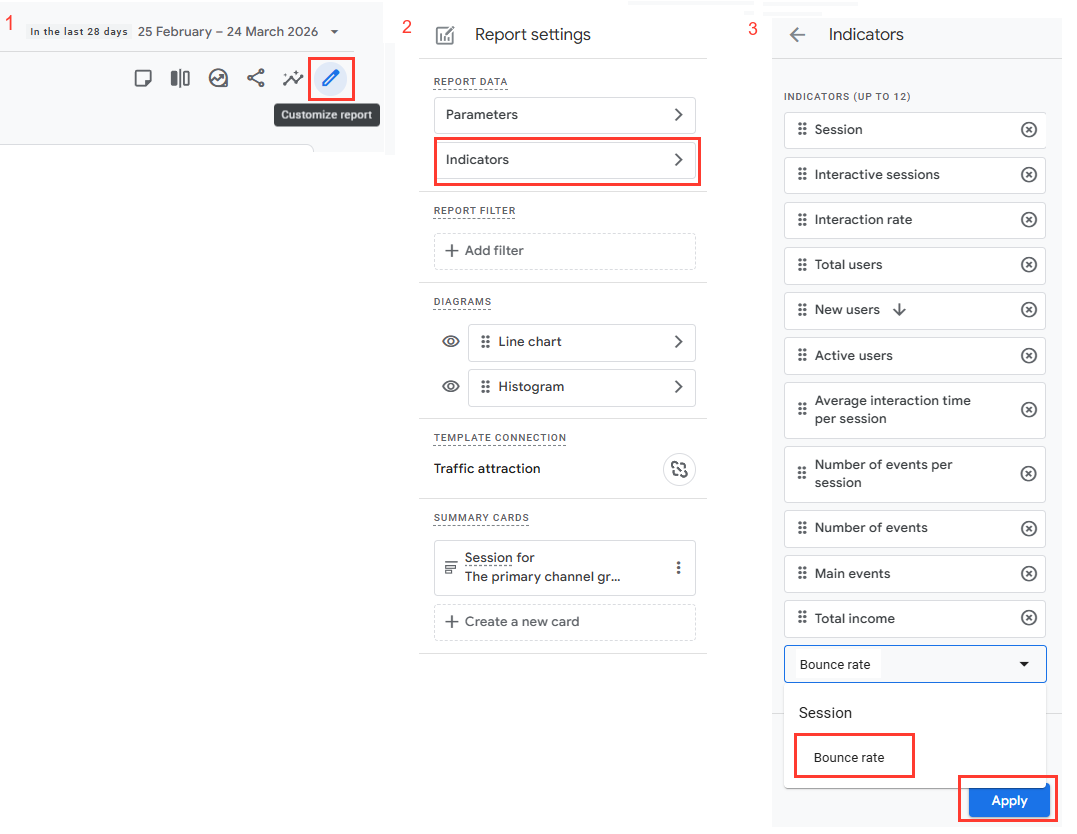Open Customize report with the pencil icon

pyautogui.click(x=331, y=78)
